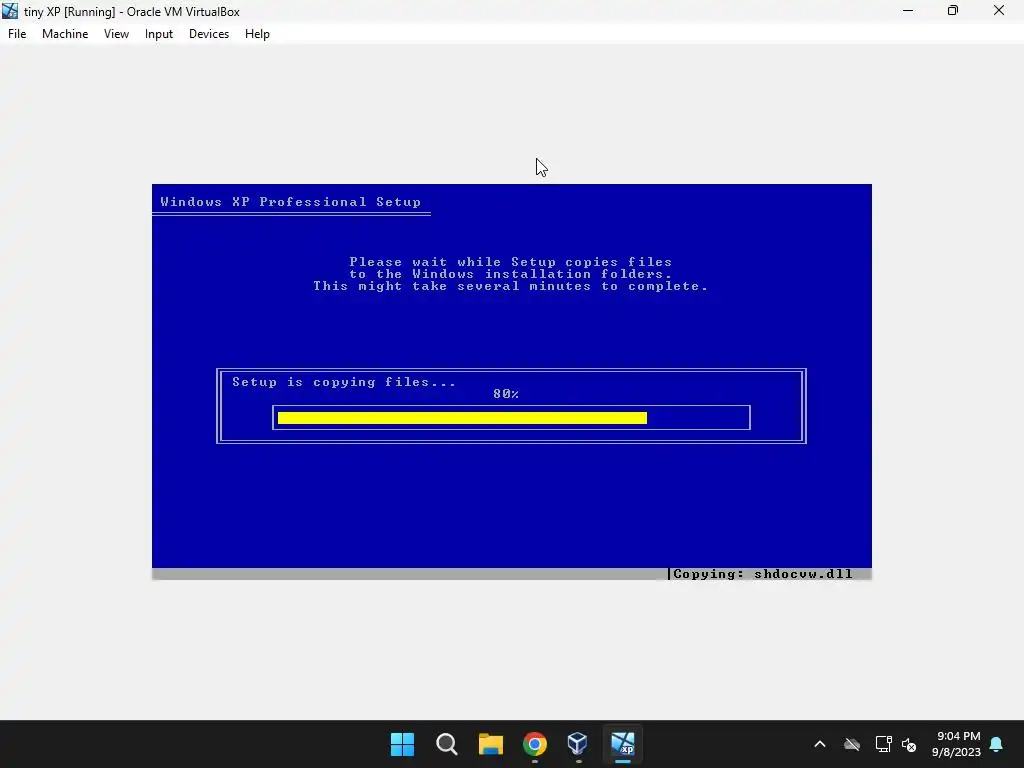Open the Windows Start menu

pos(402,744)
